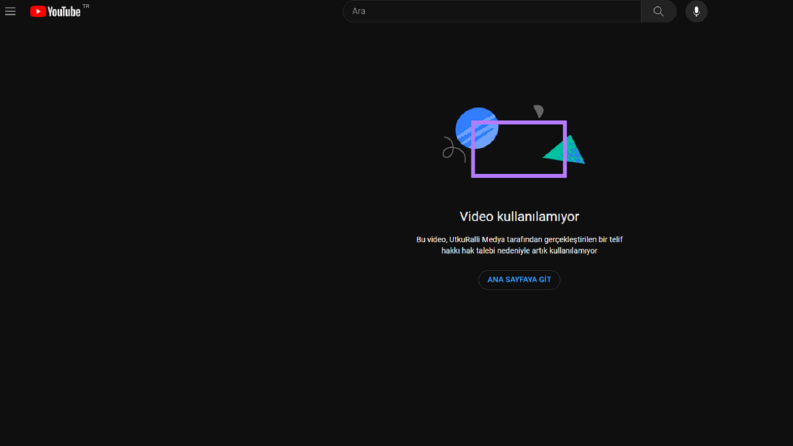Click the 'Video kullanılamıyor' heading
The height and width of the screenshot is (446, 793).
click(x=519, y=216)
